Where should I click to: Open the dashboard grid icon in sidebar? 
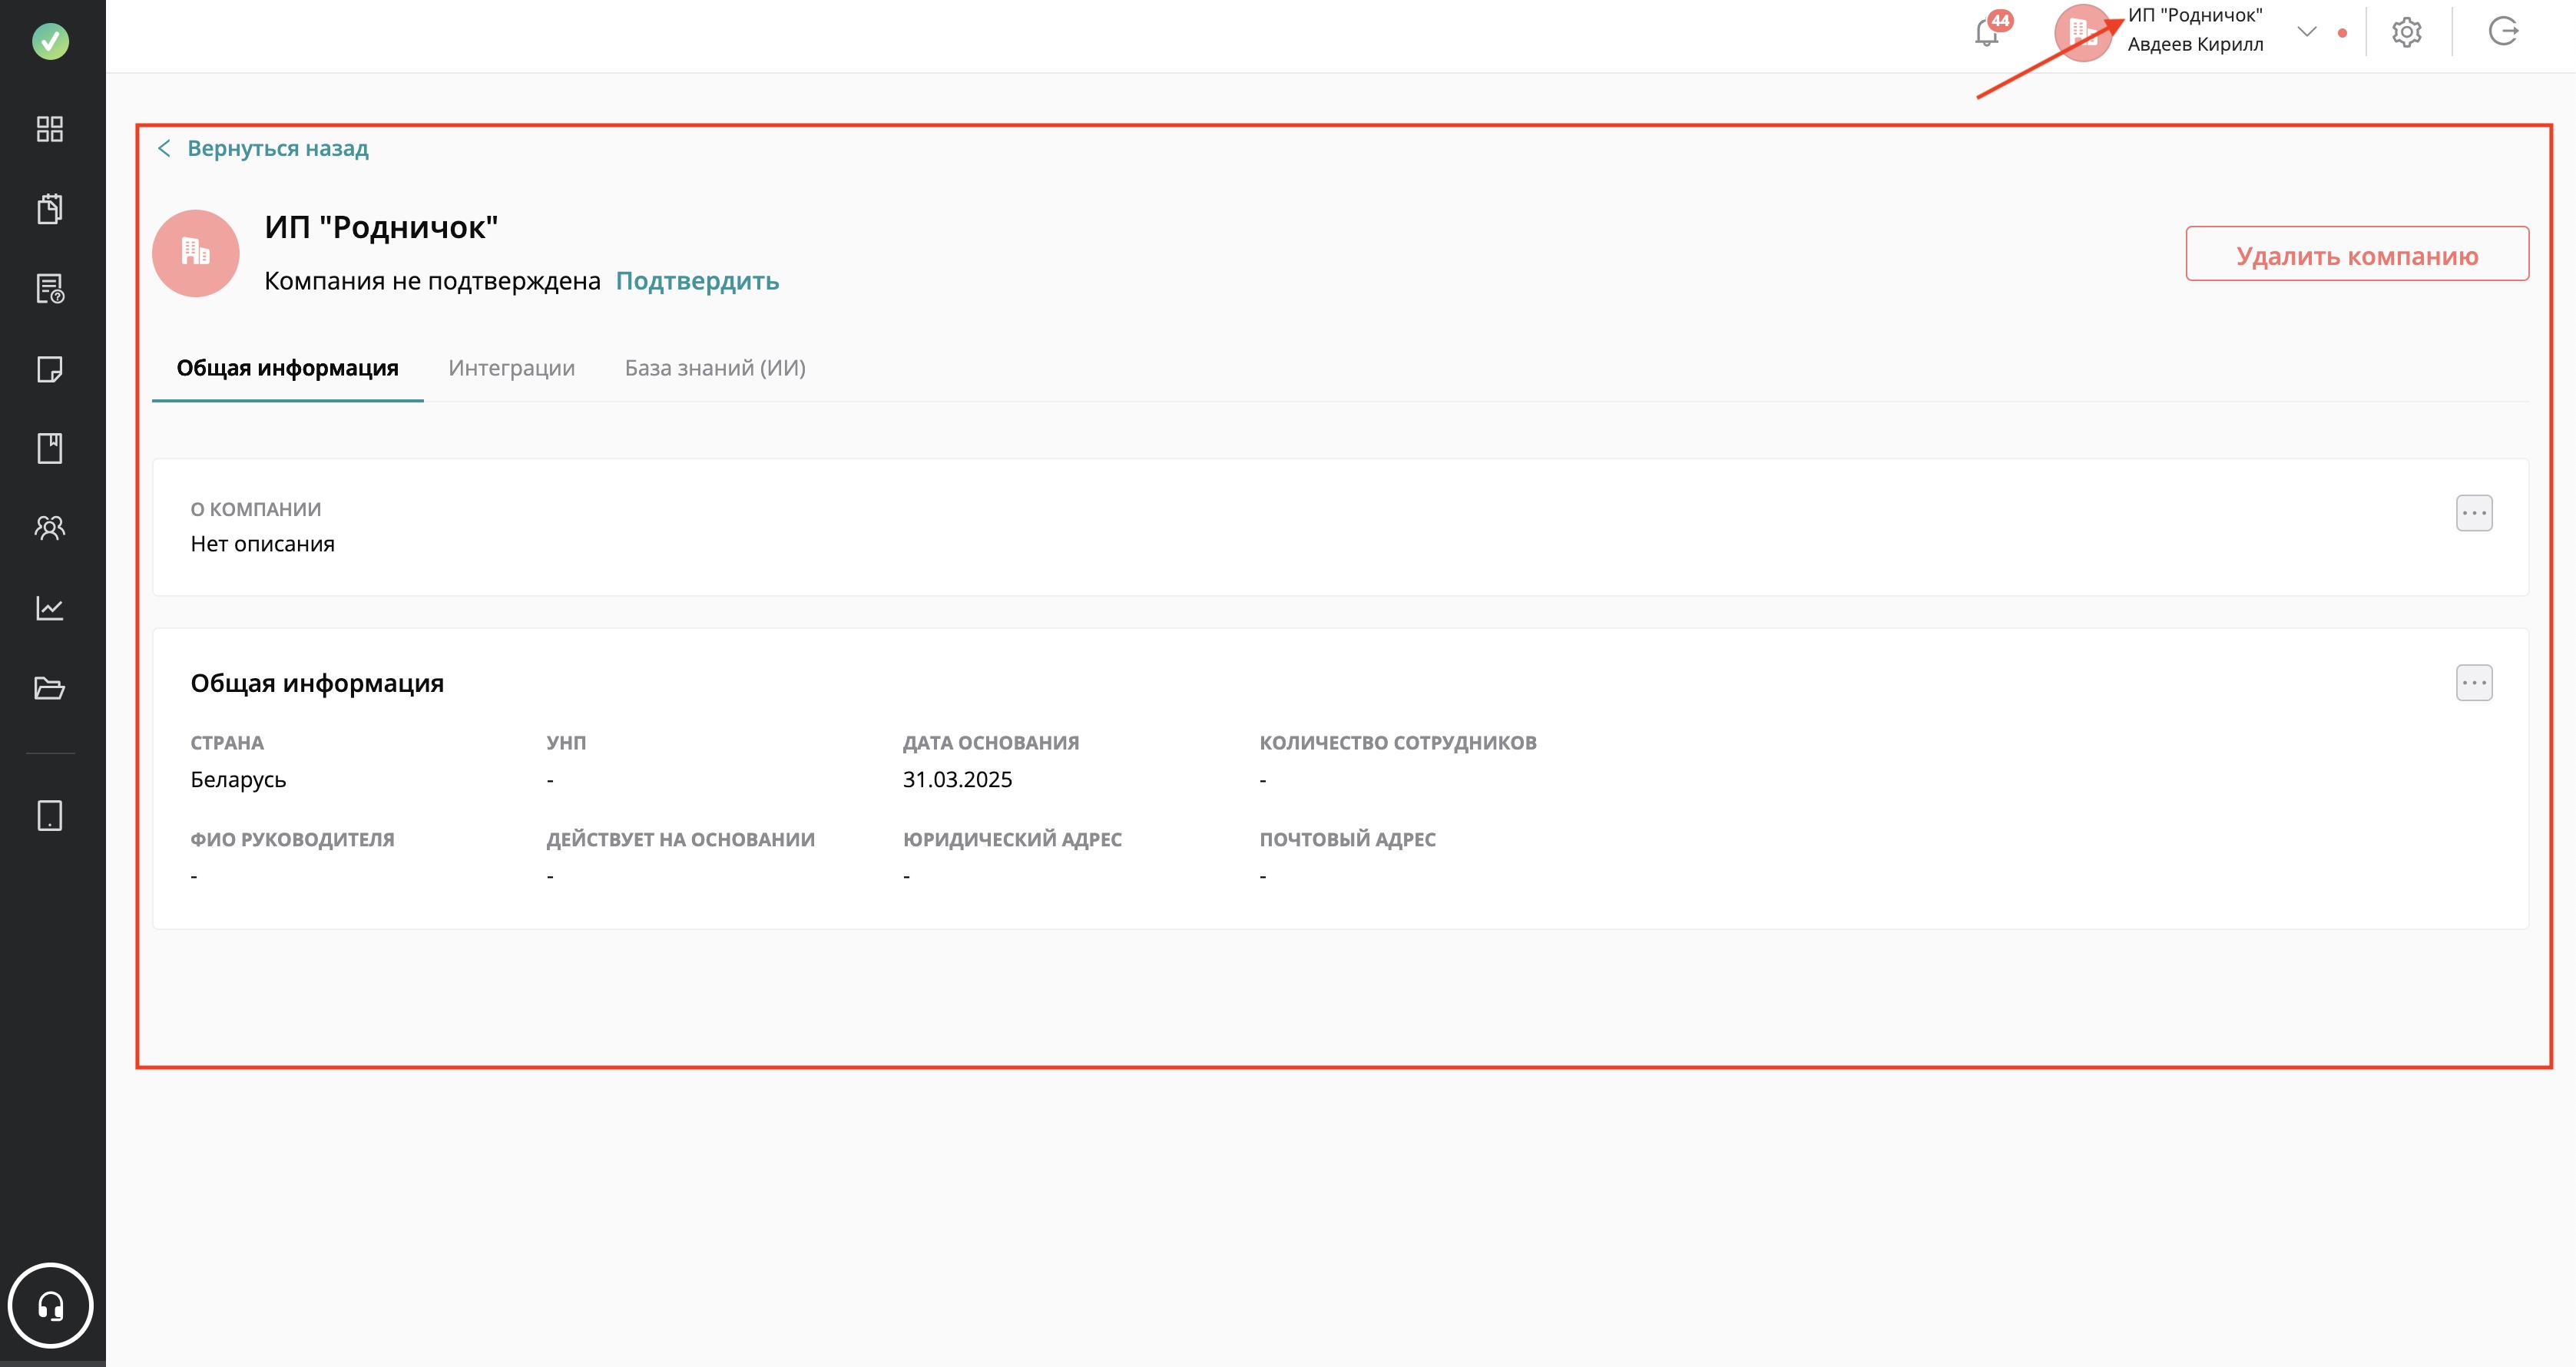[50, 129]
